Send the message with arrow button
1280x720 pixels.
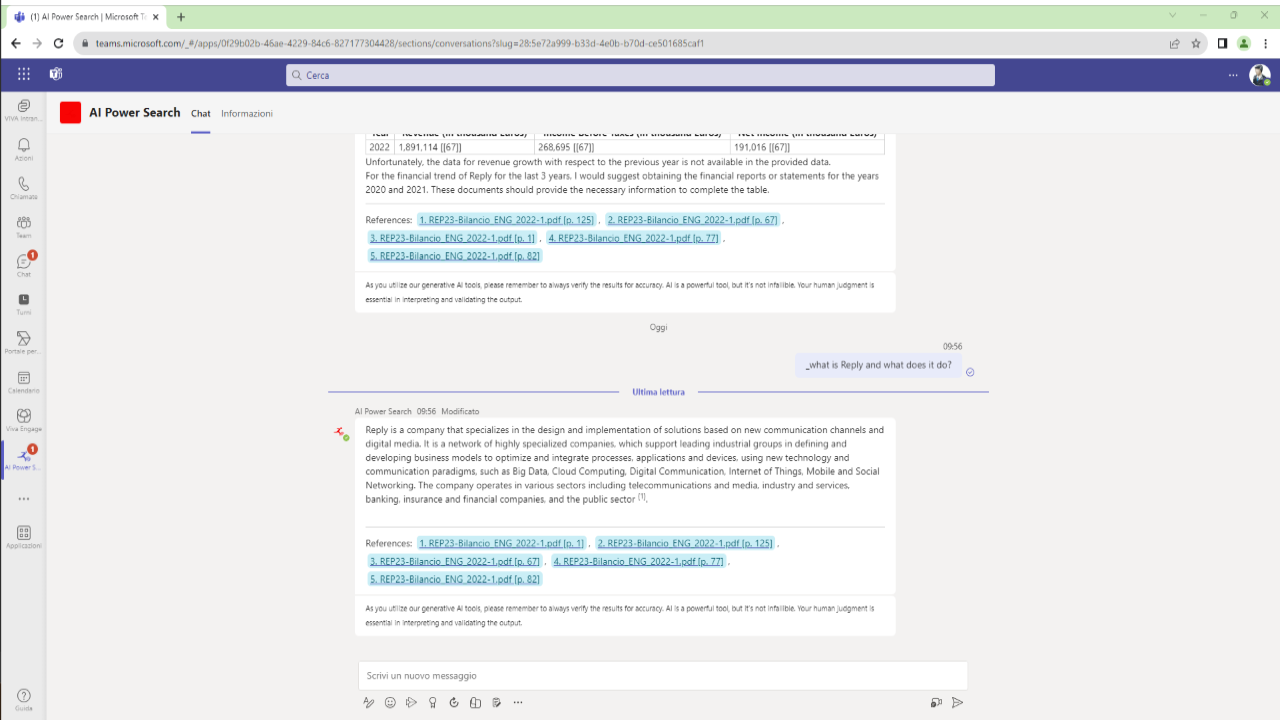[x=957, y=702]
